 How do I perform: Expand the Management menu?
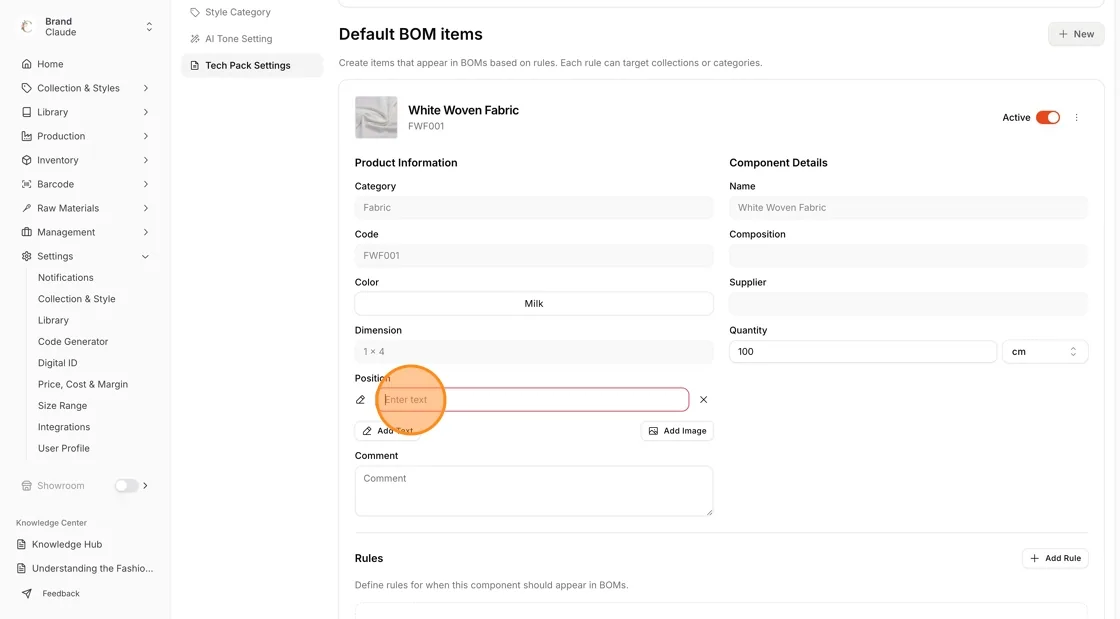click(146, 232)
